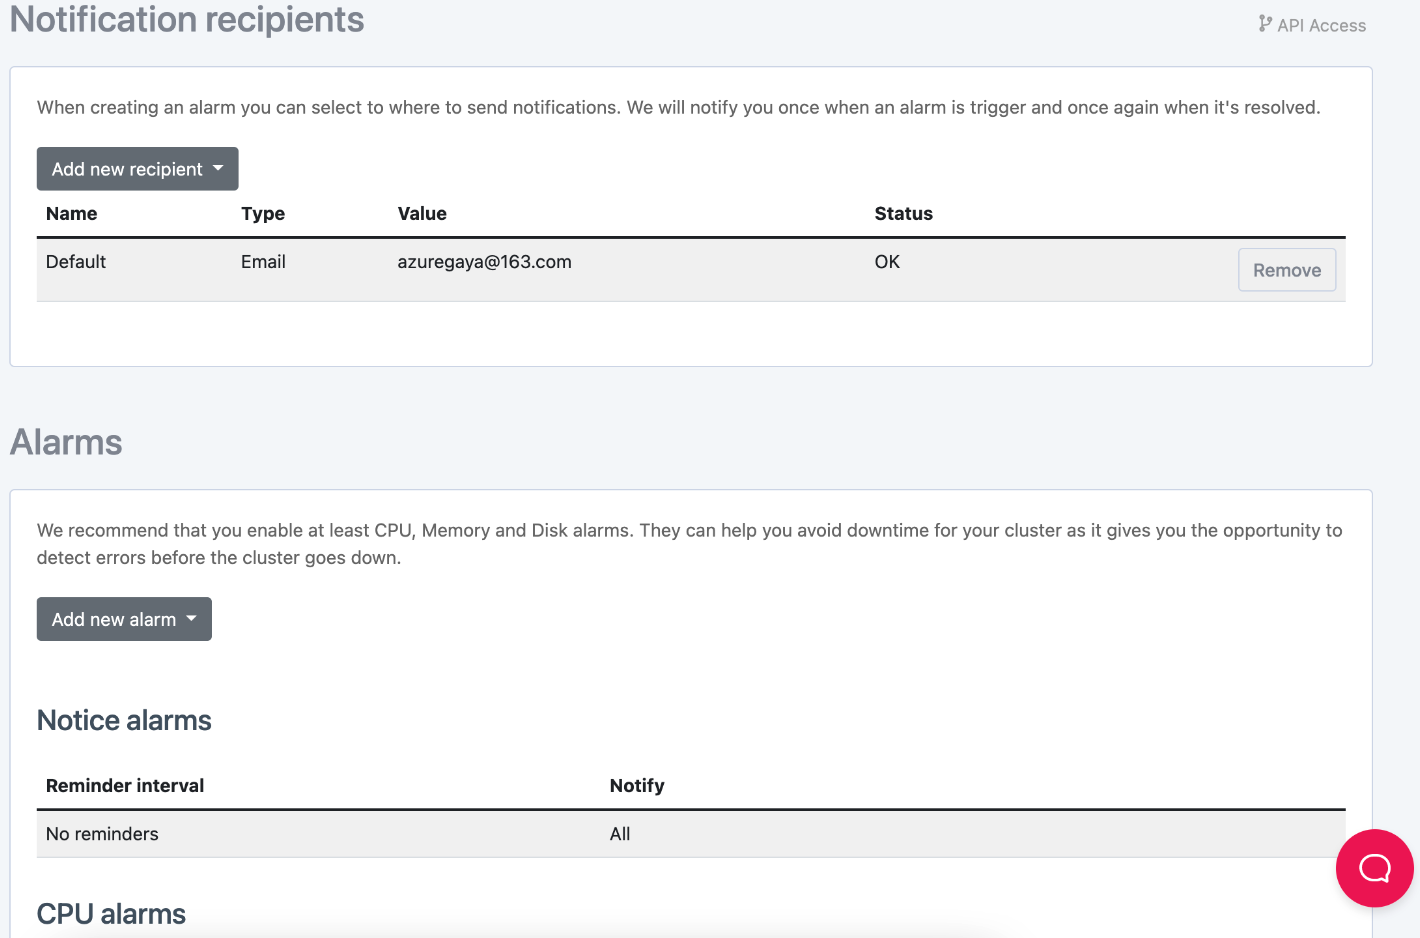Select the No reminders notice alarm row
This screenshot has height=938, width=1420.
[102, 834]
